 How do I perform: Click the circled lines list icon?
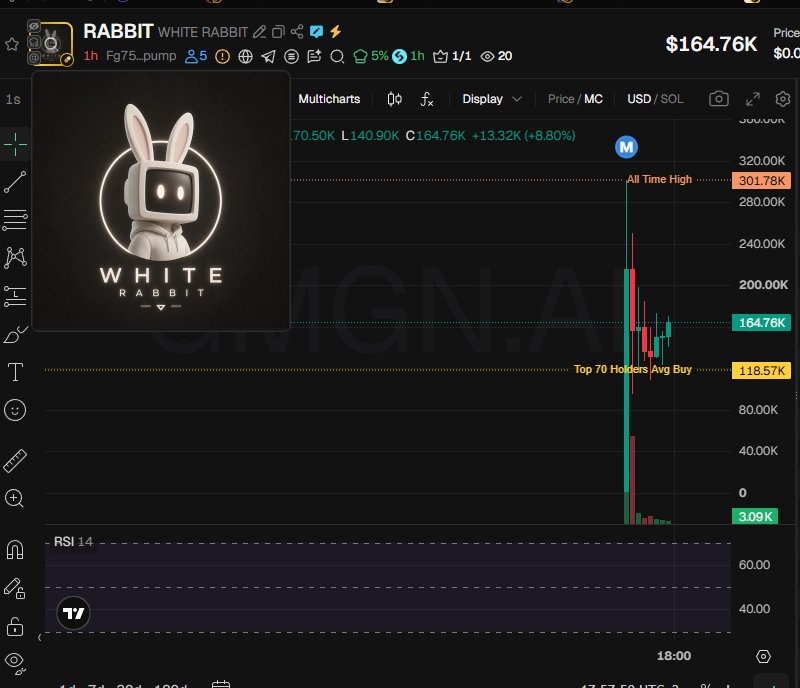(x=291, y=56)
